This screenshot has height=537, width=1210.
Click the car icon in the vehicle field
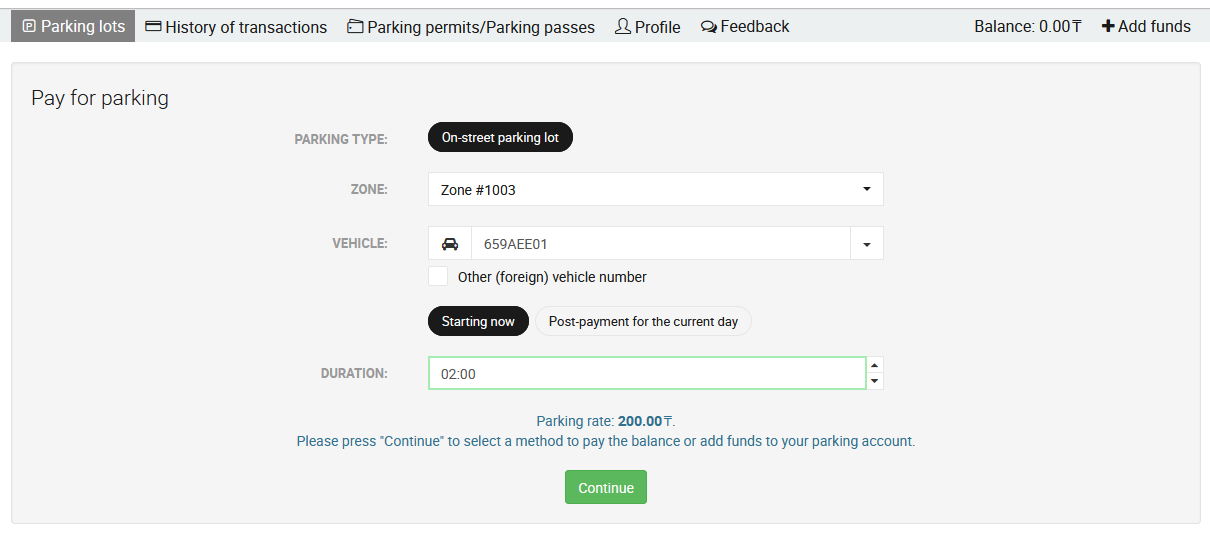tap(450, 244)
